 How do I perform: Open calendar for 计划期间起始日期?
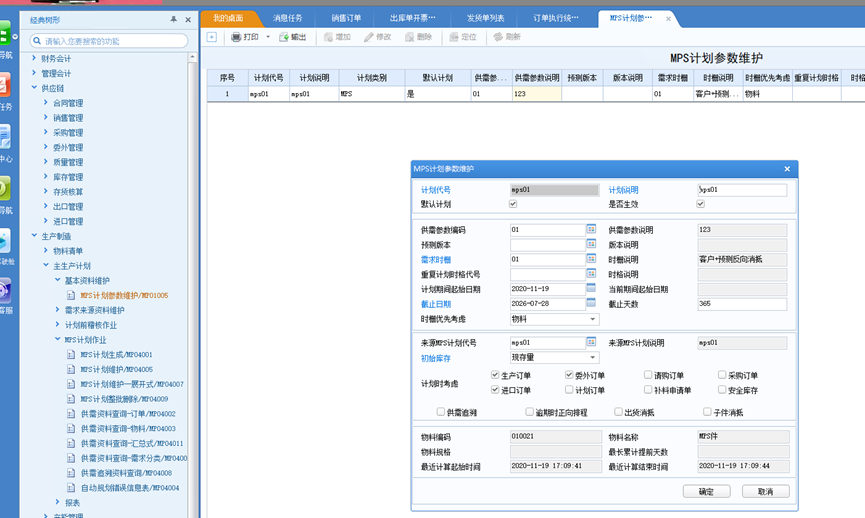point(591,288)
